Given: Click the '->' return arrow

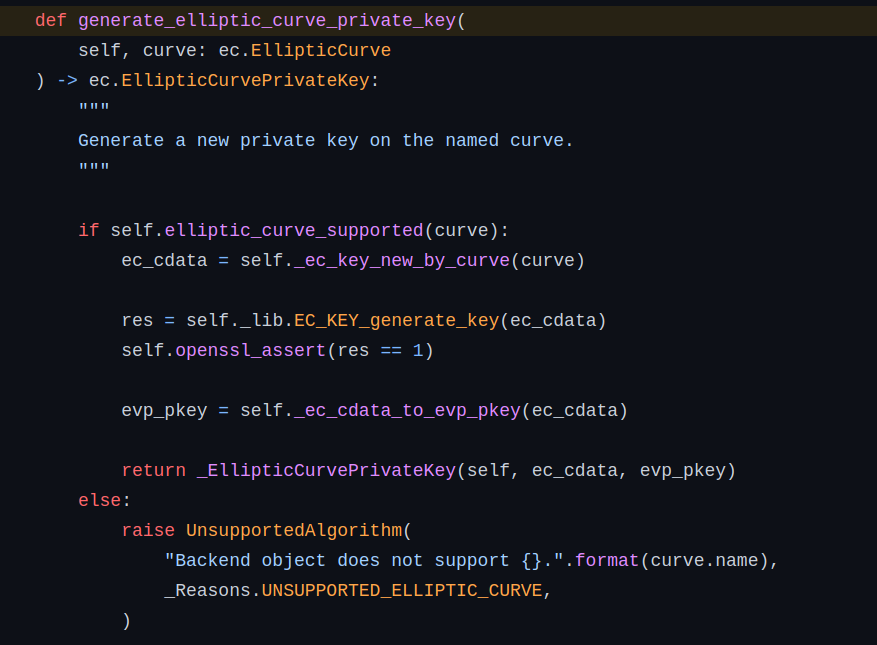Looking at the screenshot, I should pos(68,81).
